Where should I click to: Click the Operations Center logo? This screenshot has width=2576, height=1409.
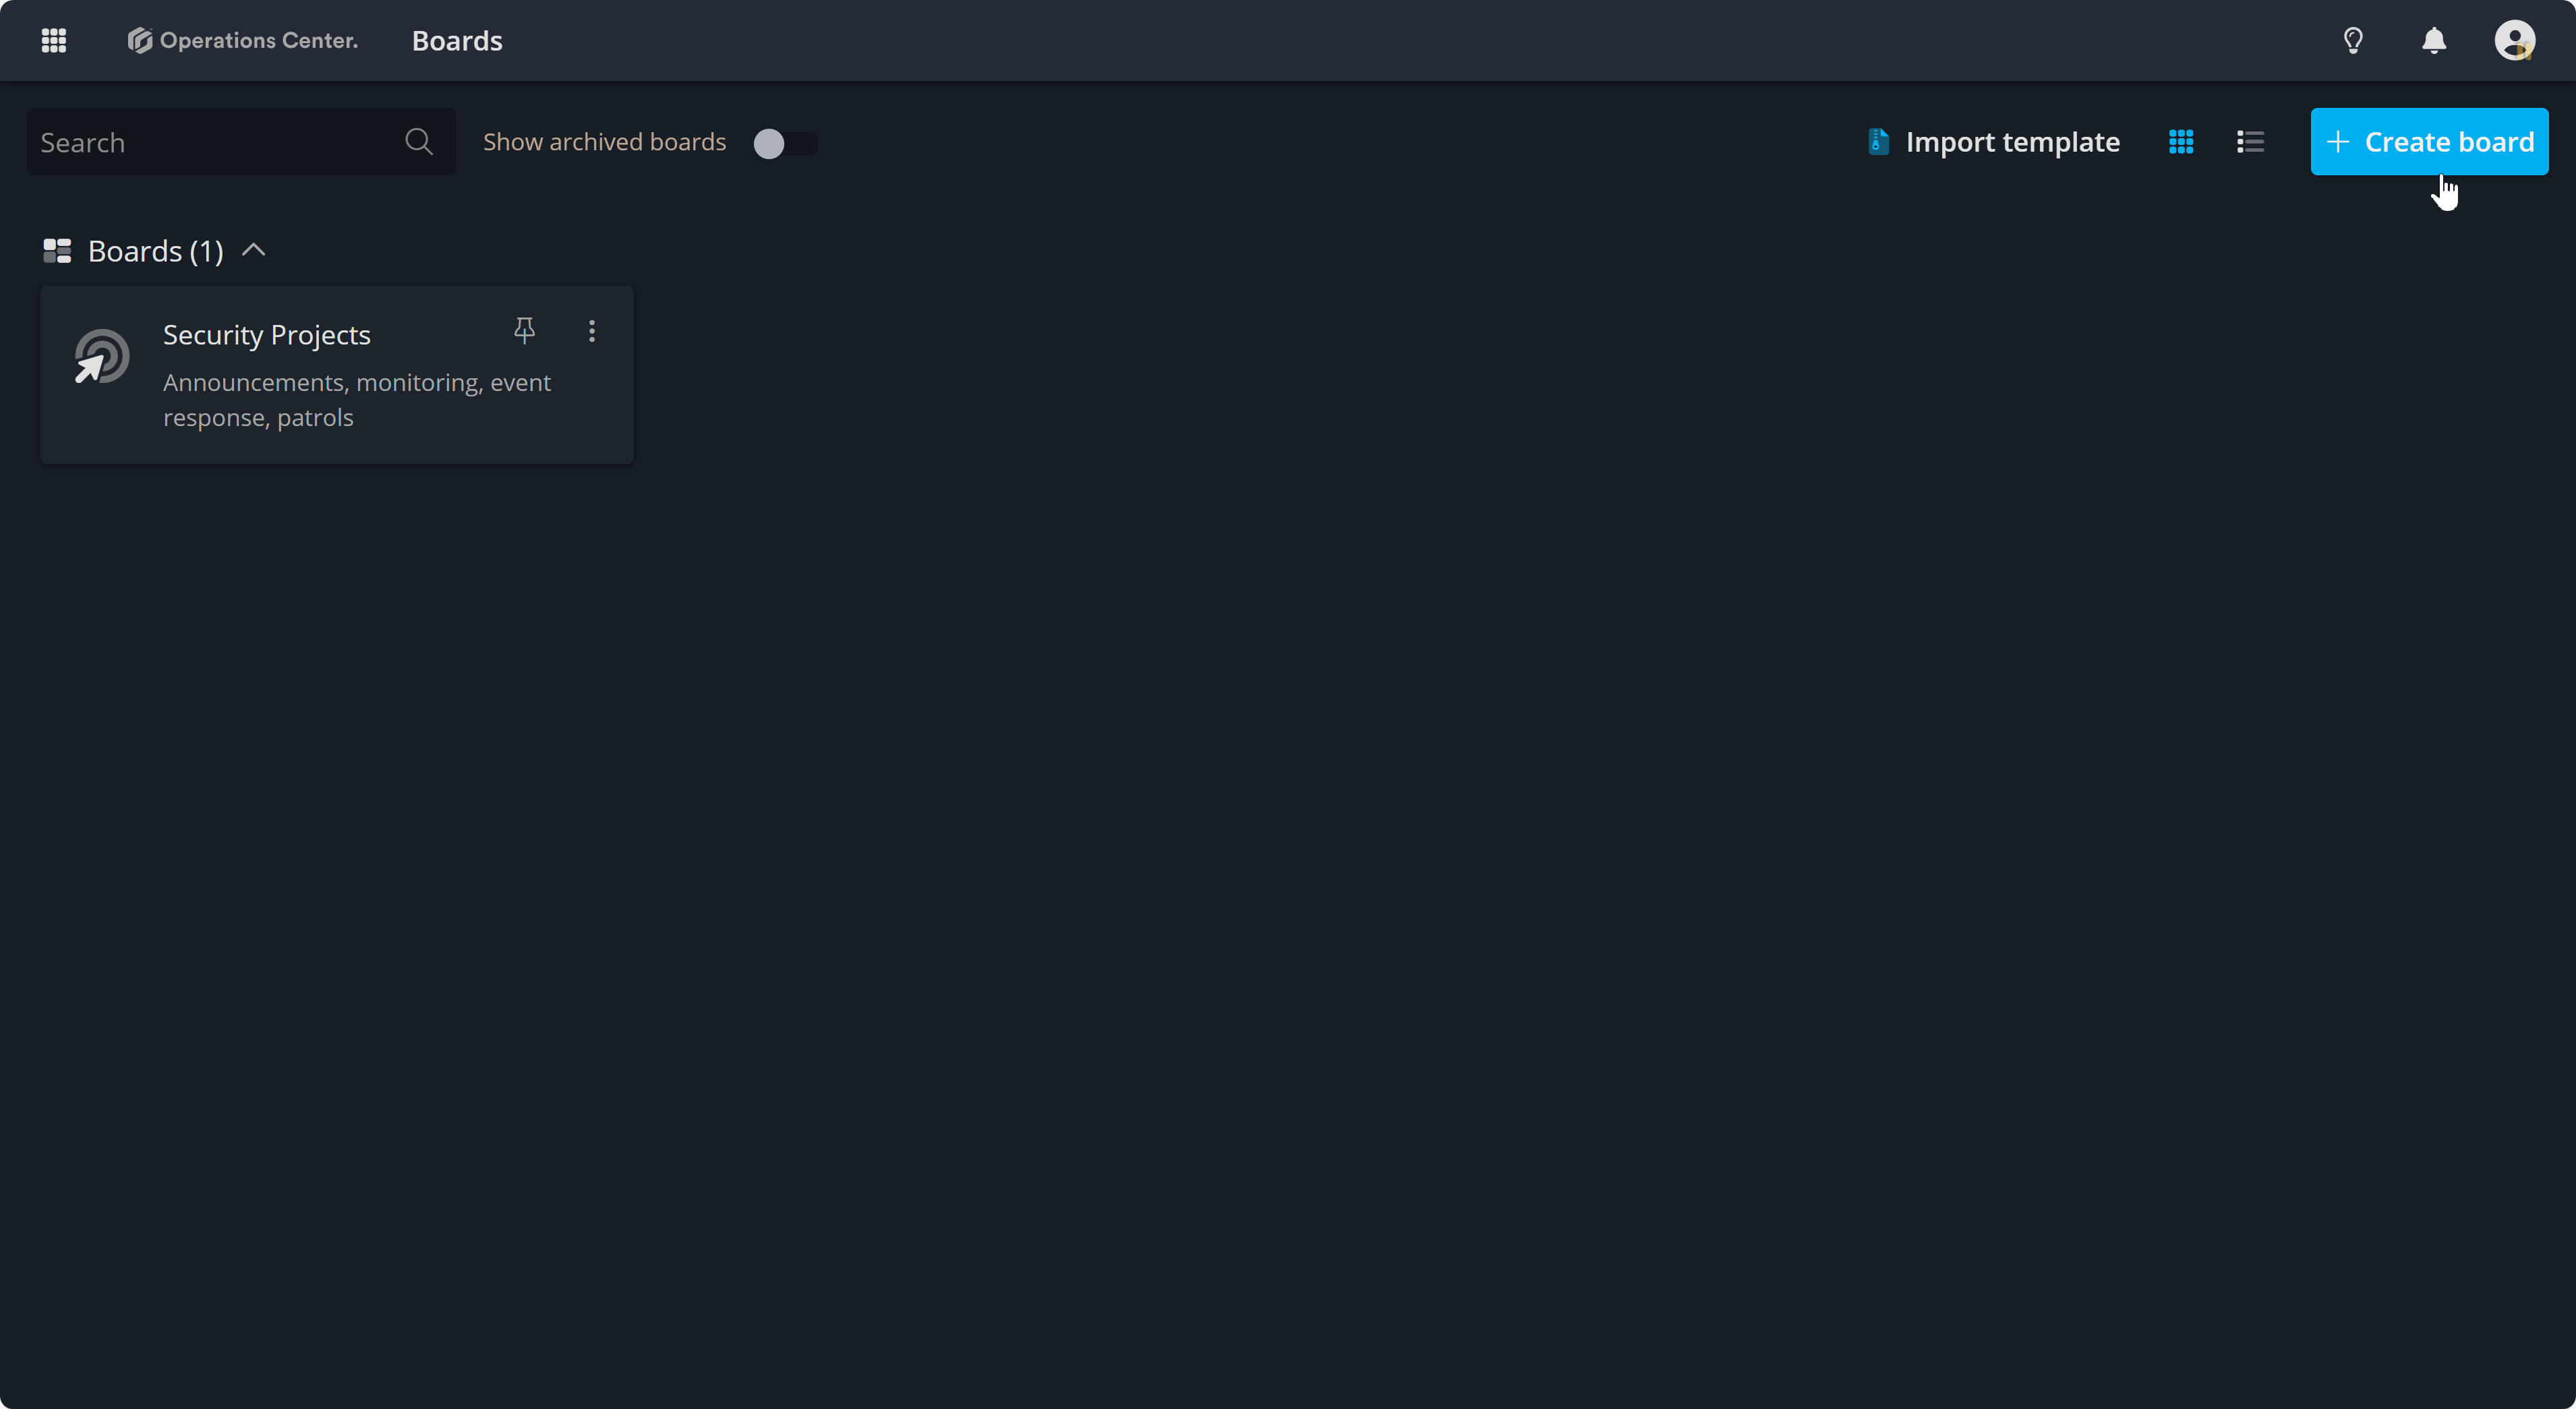point(242,41)
